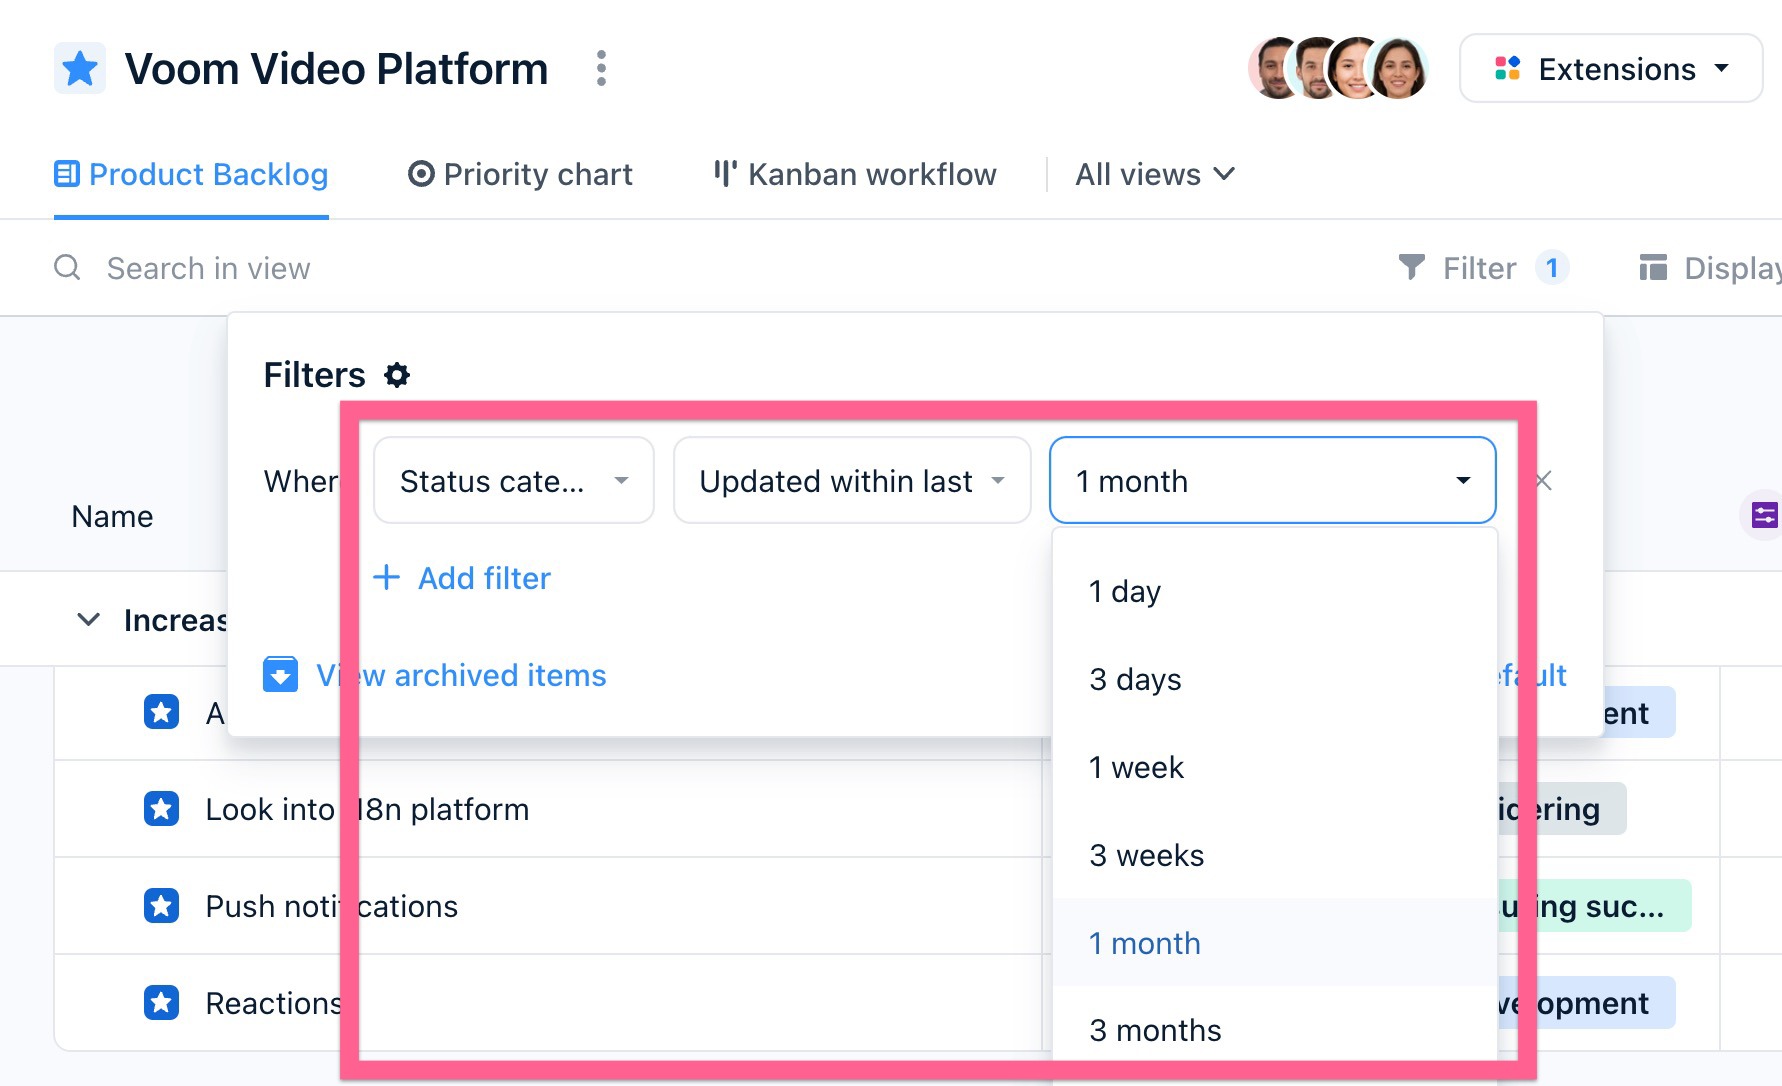
Task: Open the Extensions dropdown
Action: click(x=1611, y=69)
